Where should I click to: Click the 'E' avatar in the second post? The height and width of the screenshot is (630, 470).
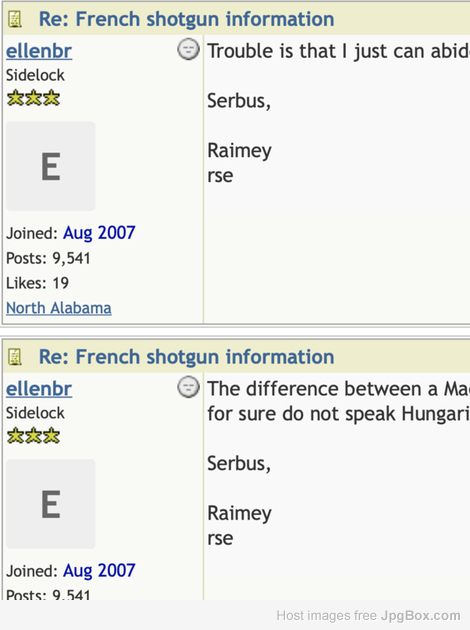click(x=51, y=504)
